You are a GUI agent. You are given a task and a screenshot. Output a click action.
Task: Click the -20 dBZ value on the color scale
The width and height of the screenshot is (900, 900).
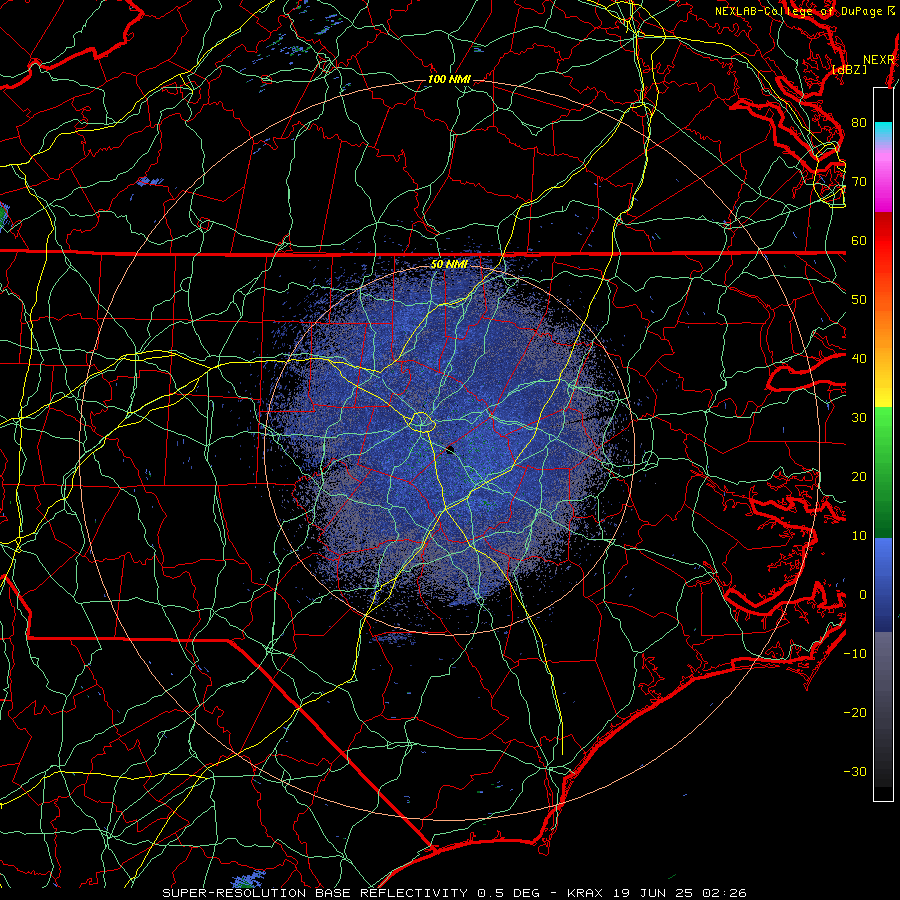coord(855,713)
